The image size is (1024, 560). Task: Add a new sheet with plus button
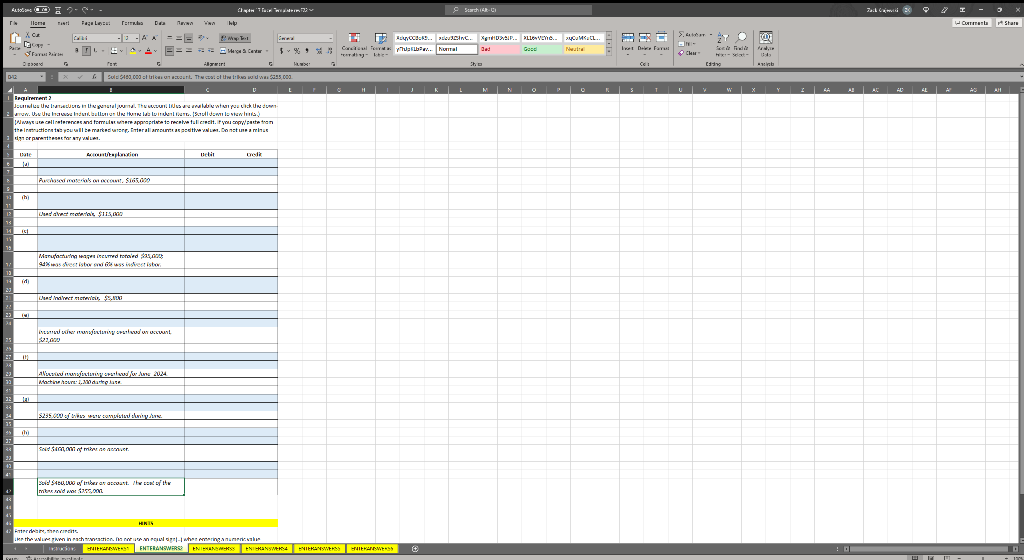click(415, 549)
